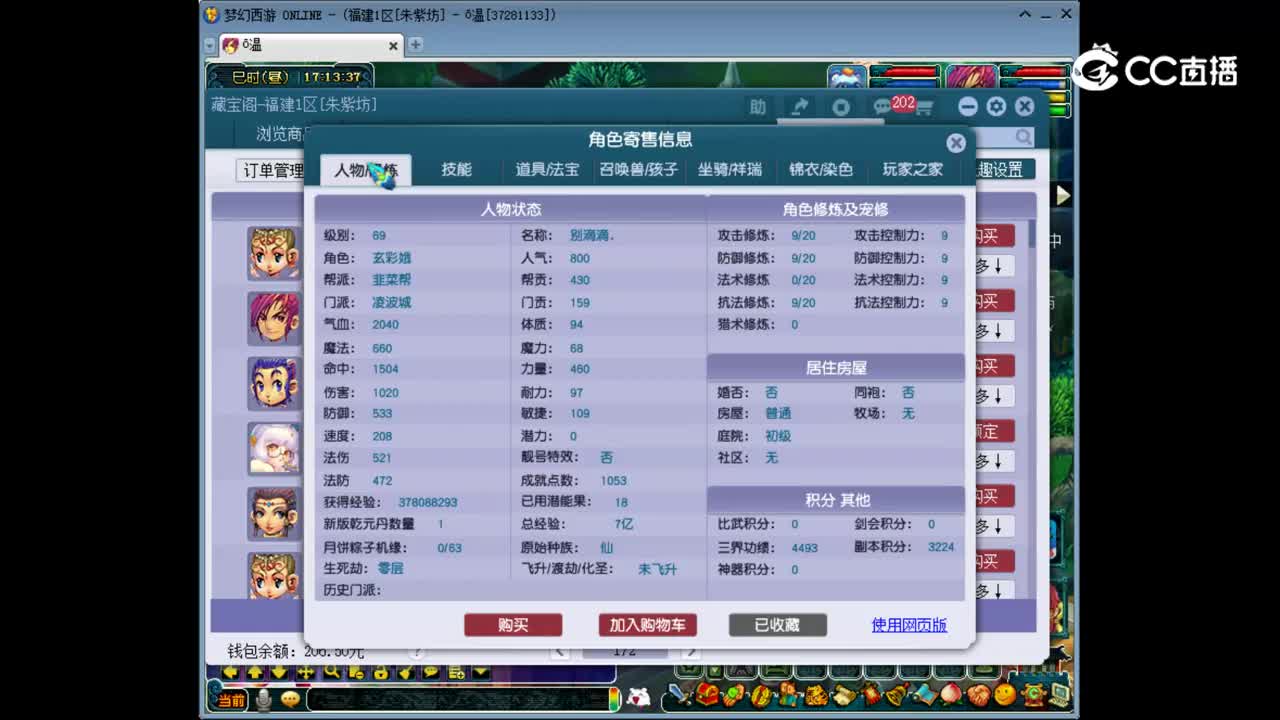
Task: Click the peach icon in bottom toolbar
Action: [x=951, y=694]
